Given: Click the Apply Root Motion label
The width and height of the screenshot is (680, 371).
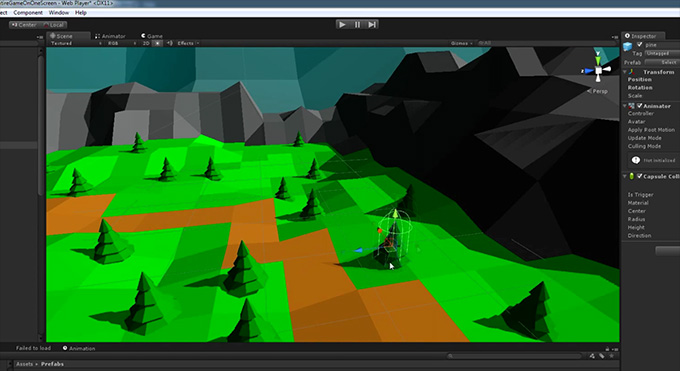Looking at the screenshot, I should (x=651, y=130).
